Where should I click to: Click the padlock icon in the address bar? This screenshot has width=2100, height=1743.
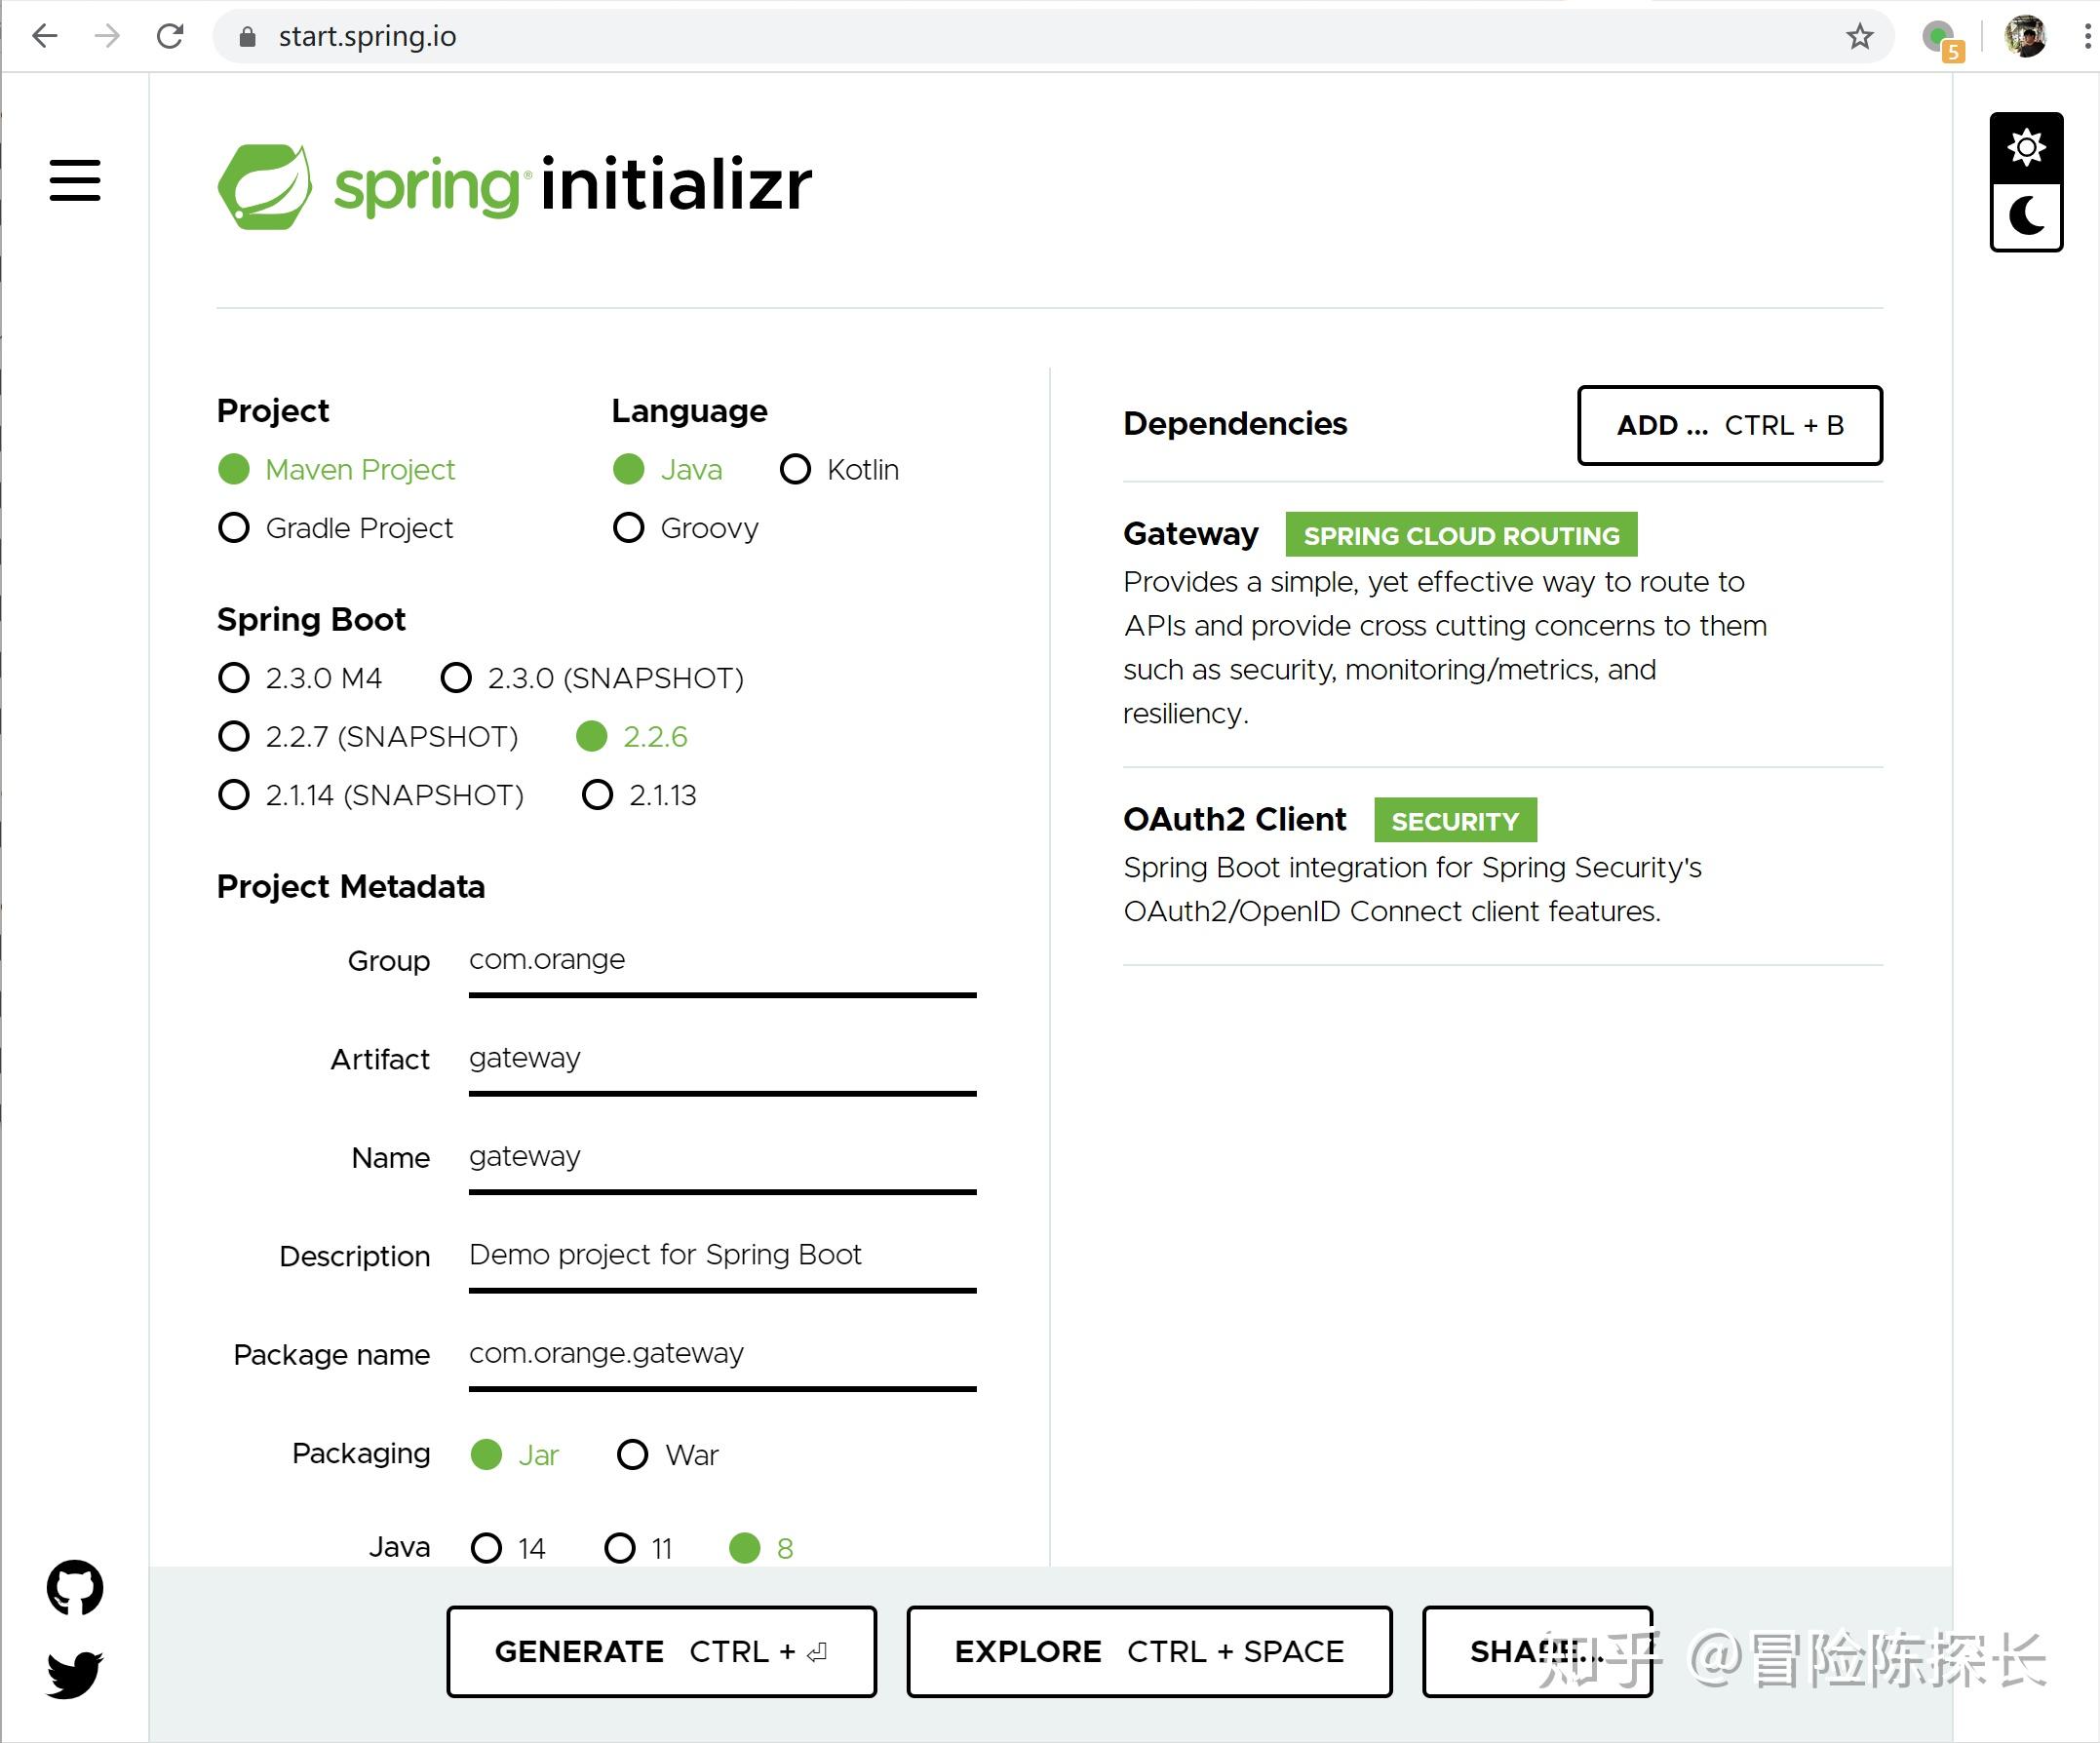(246, 36)
